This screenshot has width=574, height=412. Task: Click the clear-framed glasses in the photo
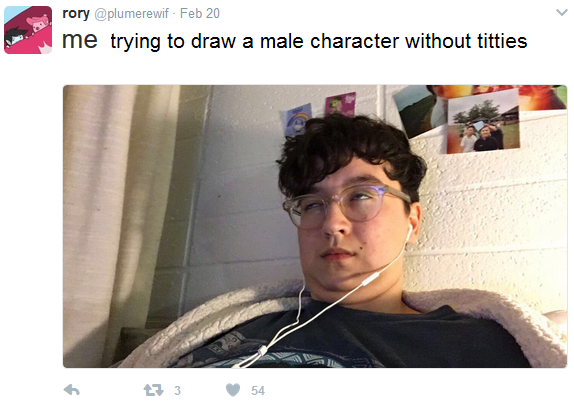click(344, 205)
